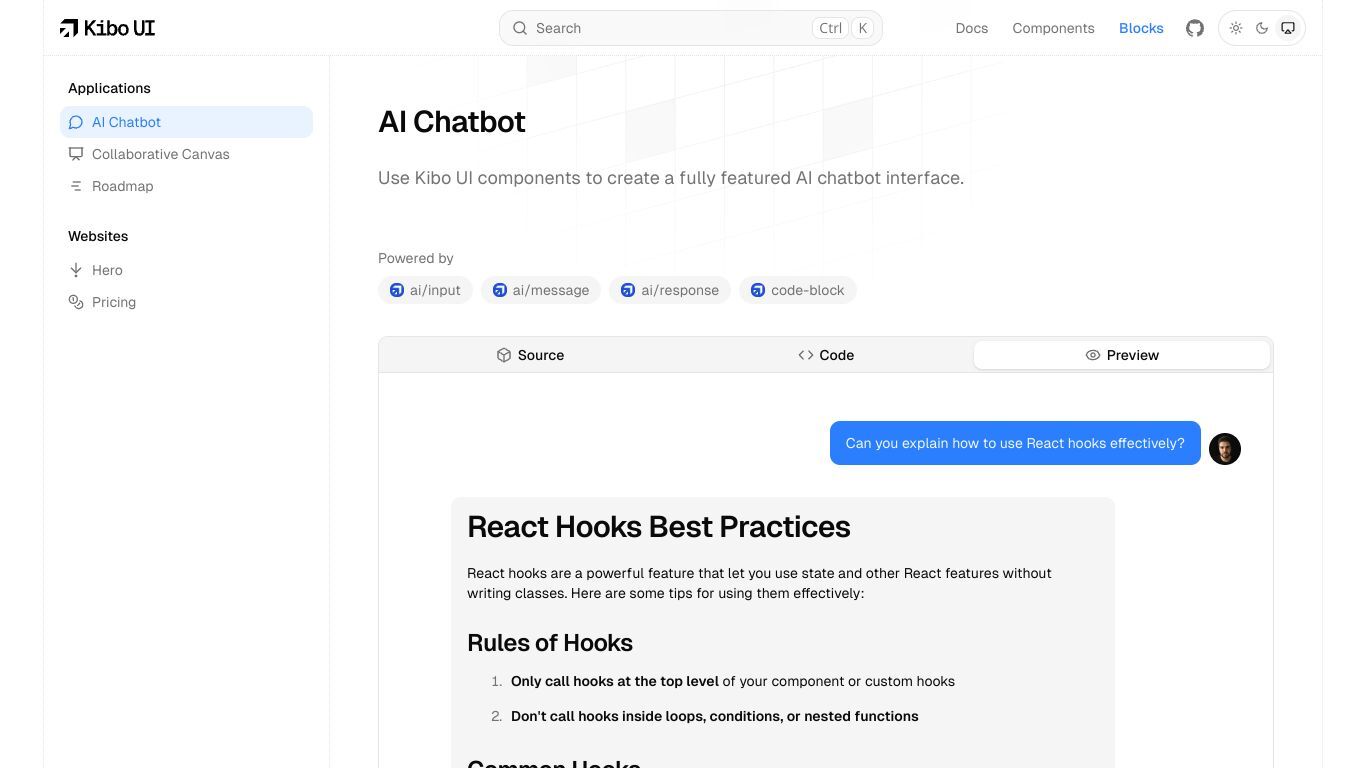Click the Applications sidebar heading
The width and height of the screenshot is (1366, 768).
pyautogui.click(x=109, y=88)
